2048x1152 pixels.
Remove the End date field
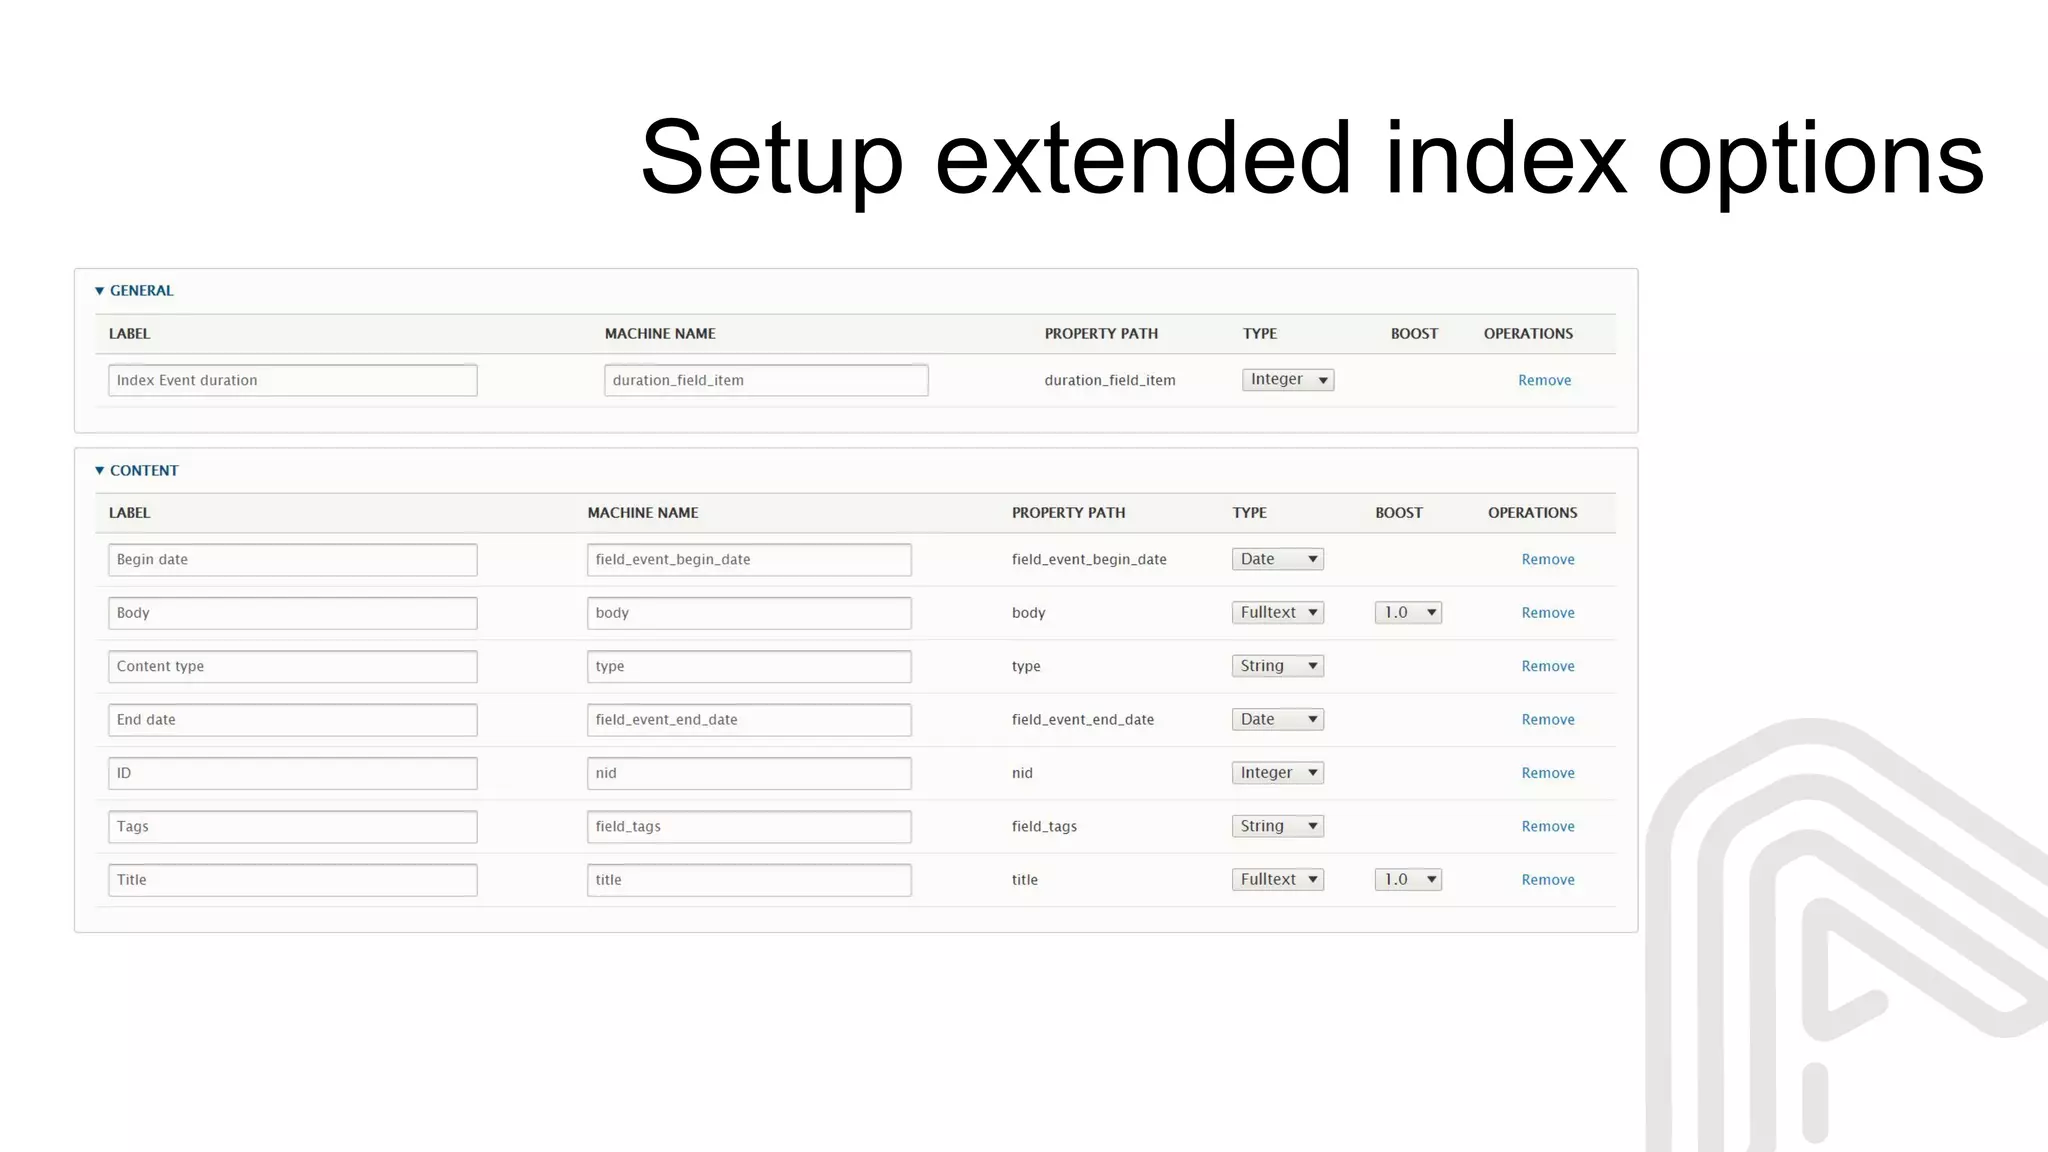1548,719
